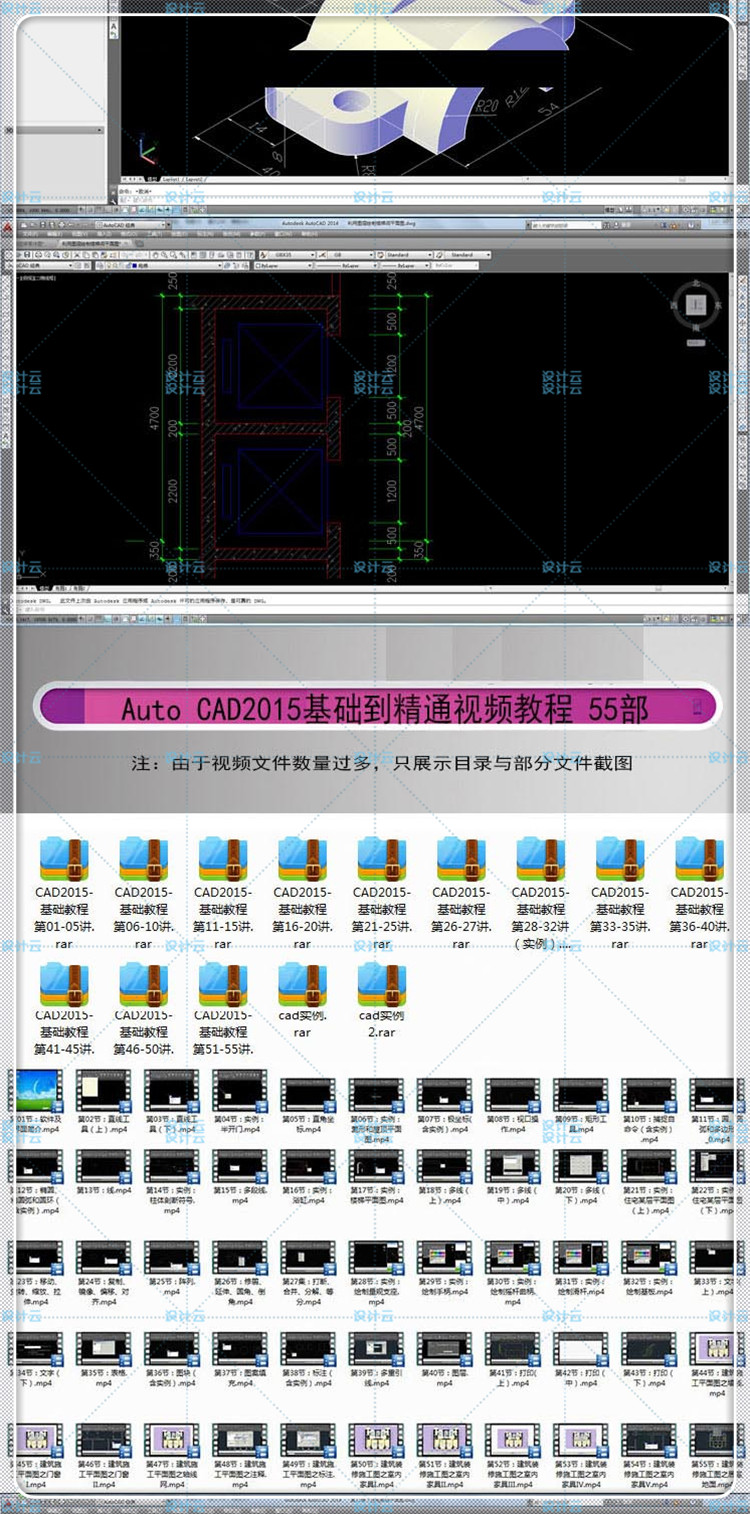This screenshot has width=750, height=1514.
Task: Click file name 第24节：复制、镜像、偏移、对齐.mp4
Action: 103,1292
